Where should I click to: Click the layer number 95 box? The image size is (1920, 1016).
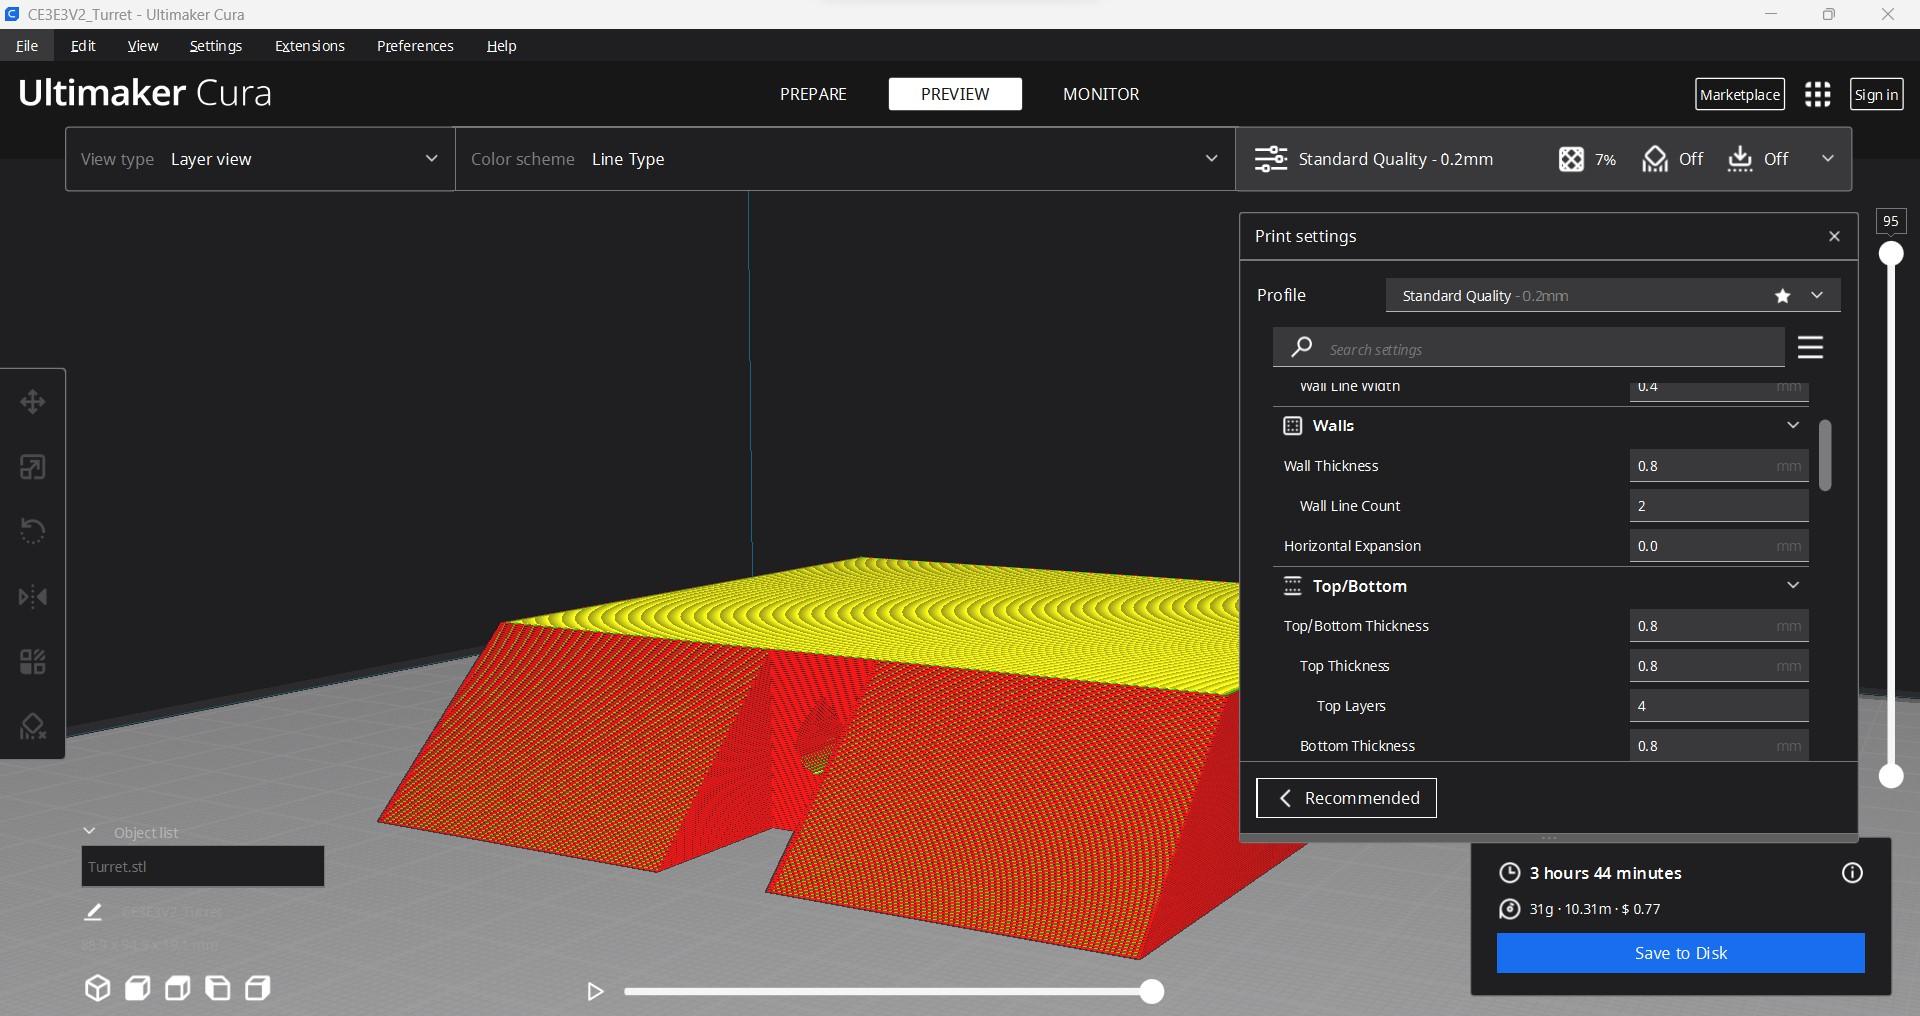coord(1890,221)
